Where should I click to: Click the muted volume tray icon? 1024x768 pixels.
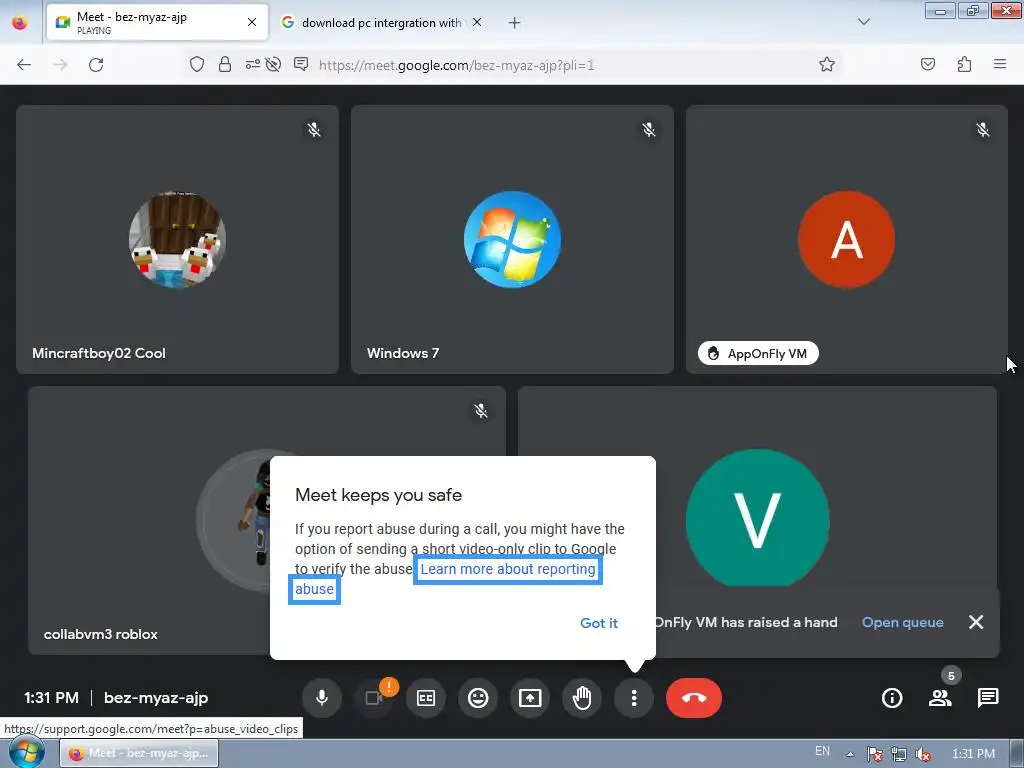923,754
